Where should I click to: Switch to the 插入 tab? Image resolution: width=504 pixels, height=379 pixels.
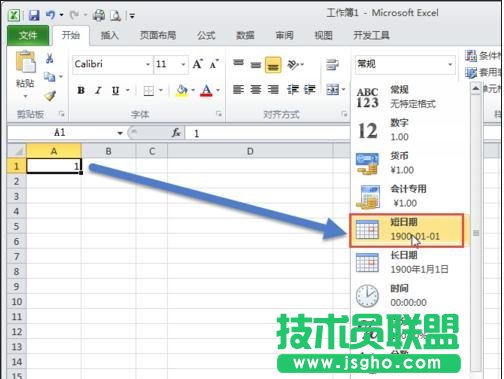(x=110, y=35)
